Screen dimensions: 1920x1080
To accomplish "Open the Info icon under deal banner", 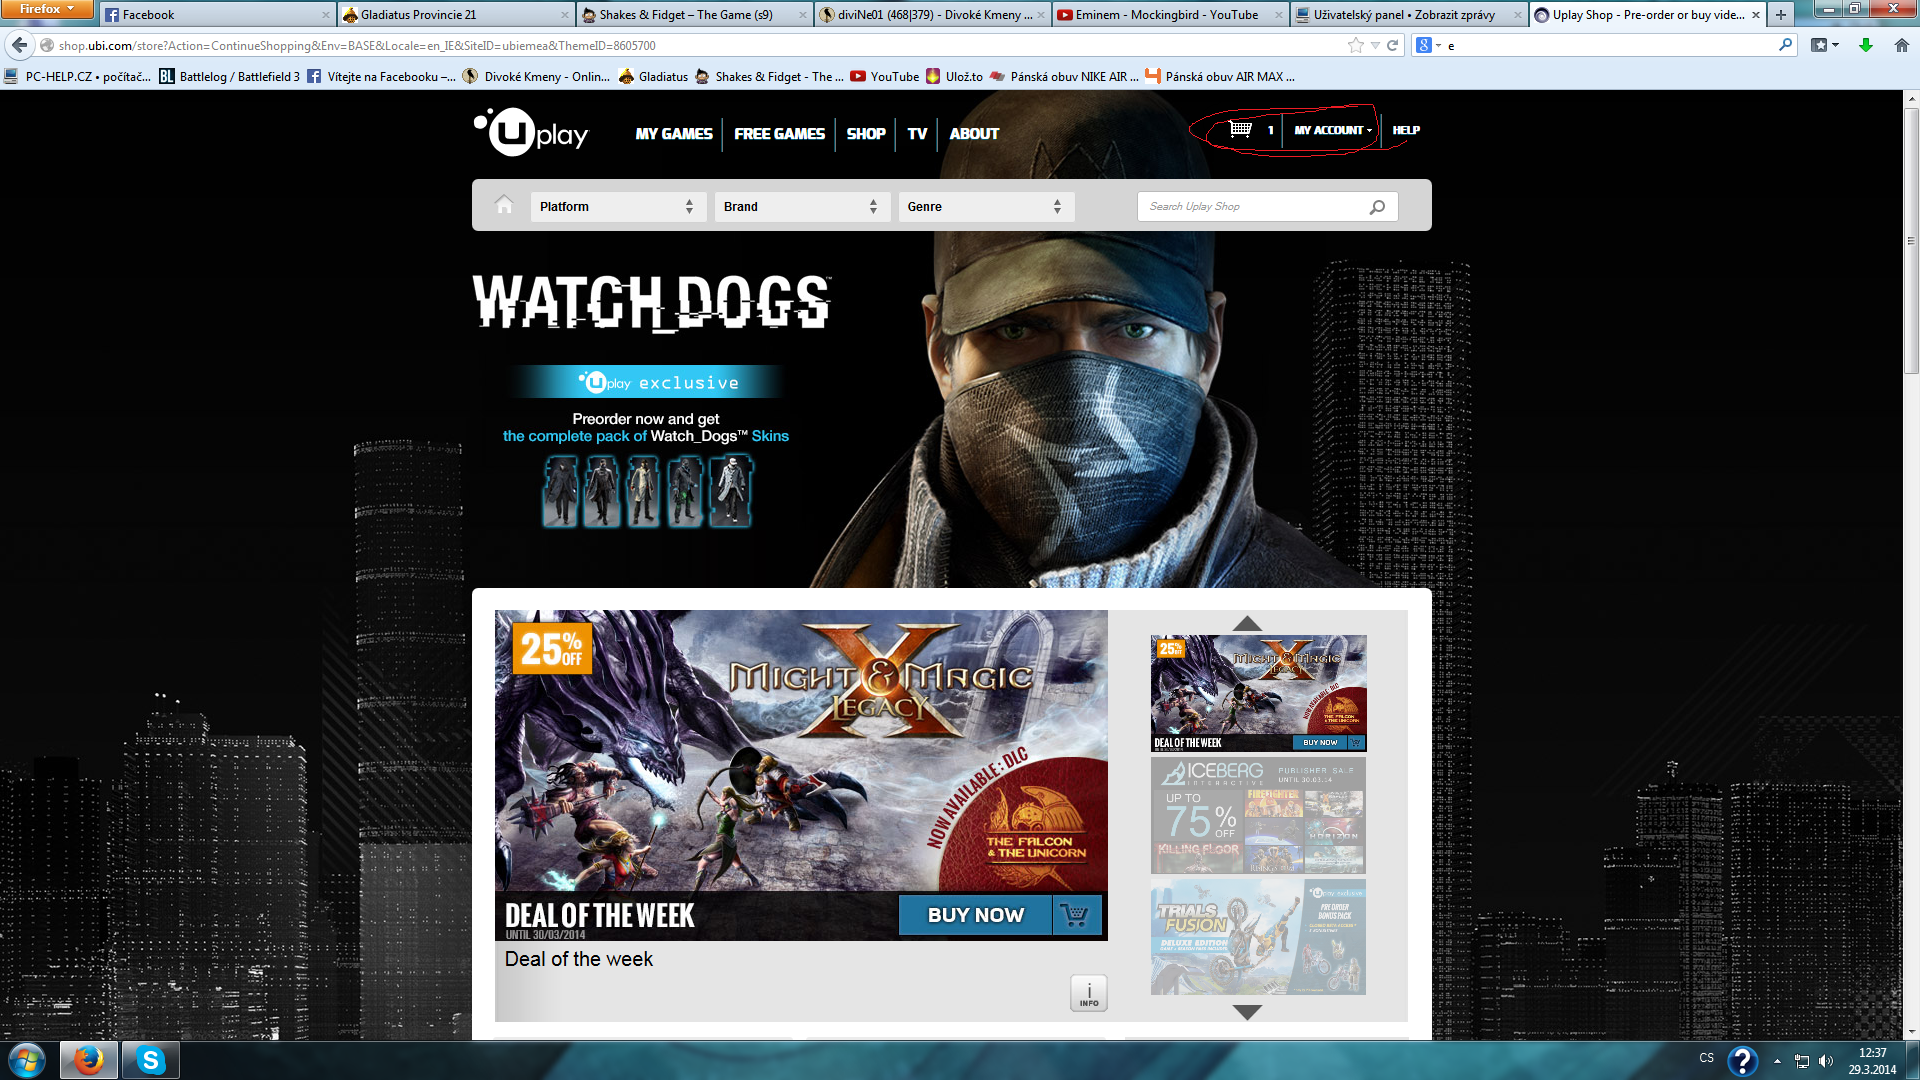I will (x=1089, y=993).
